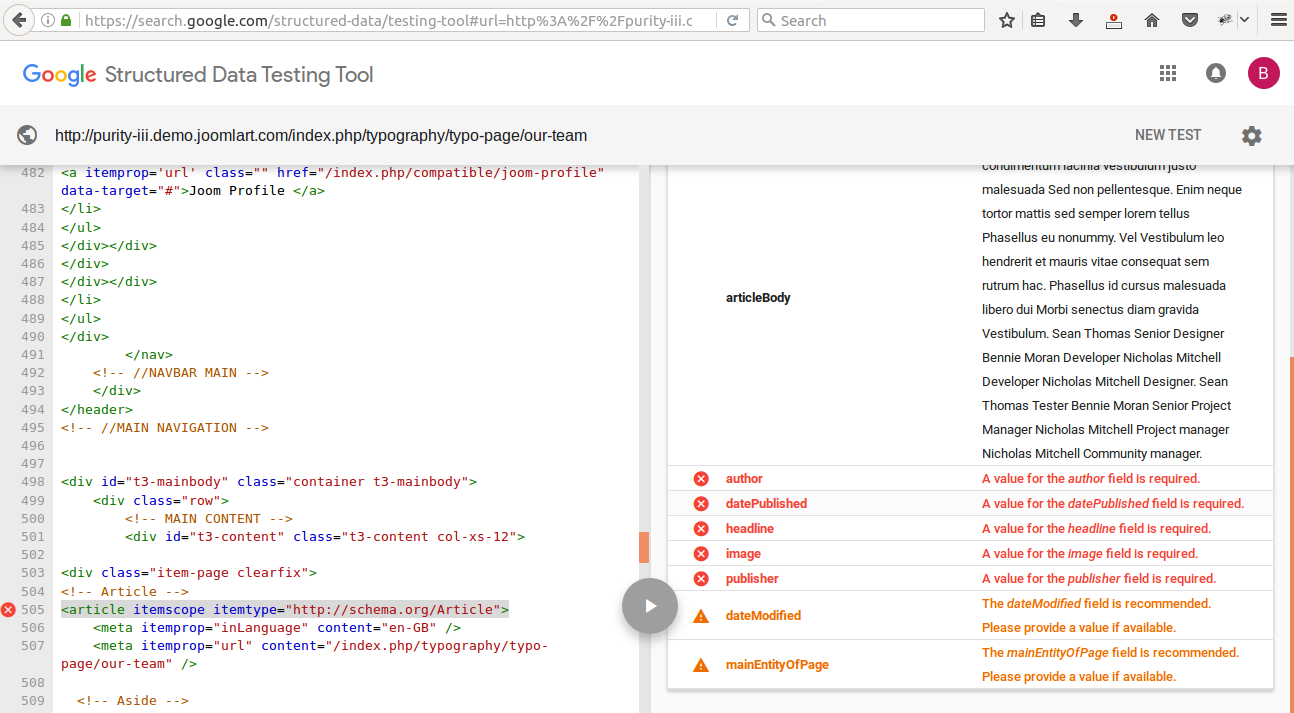Bookmark this page with the star icon

point(1007,20)
